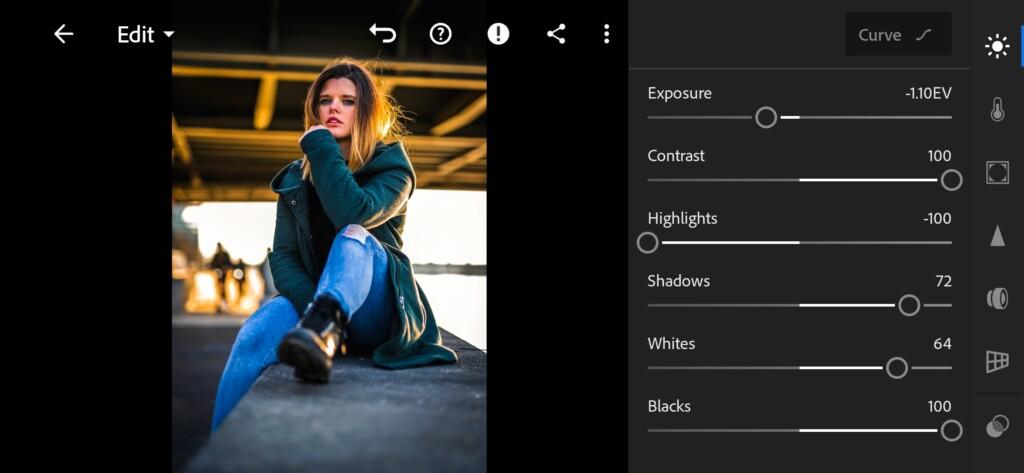
Task: Share the photo using share icon
Action: pyautogui.click(x=556, y=34)
